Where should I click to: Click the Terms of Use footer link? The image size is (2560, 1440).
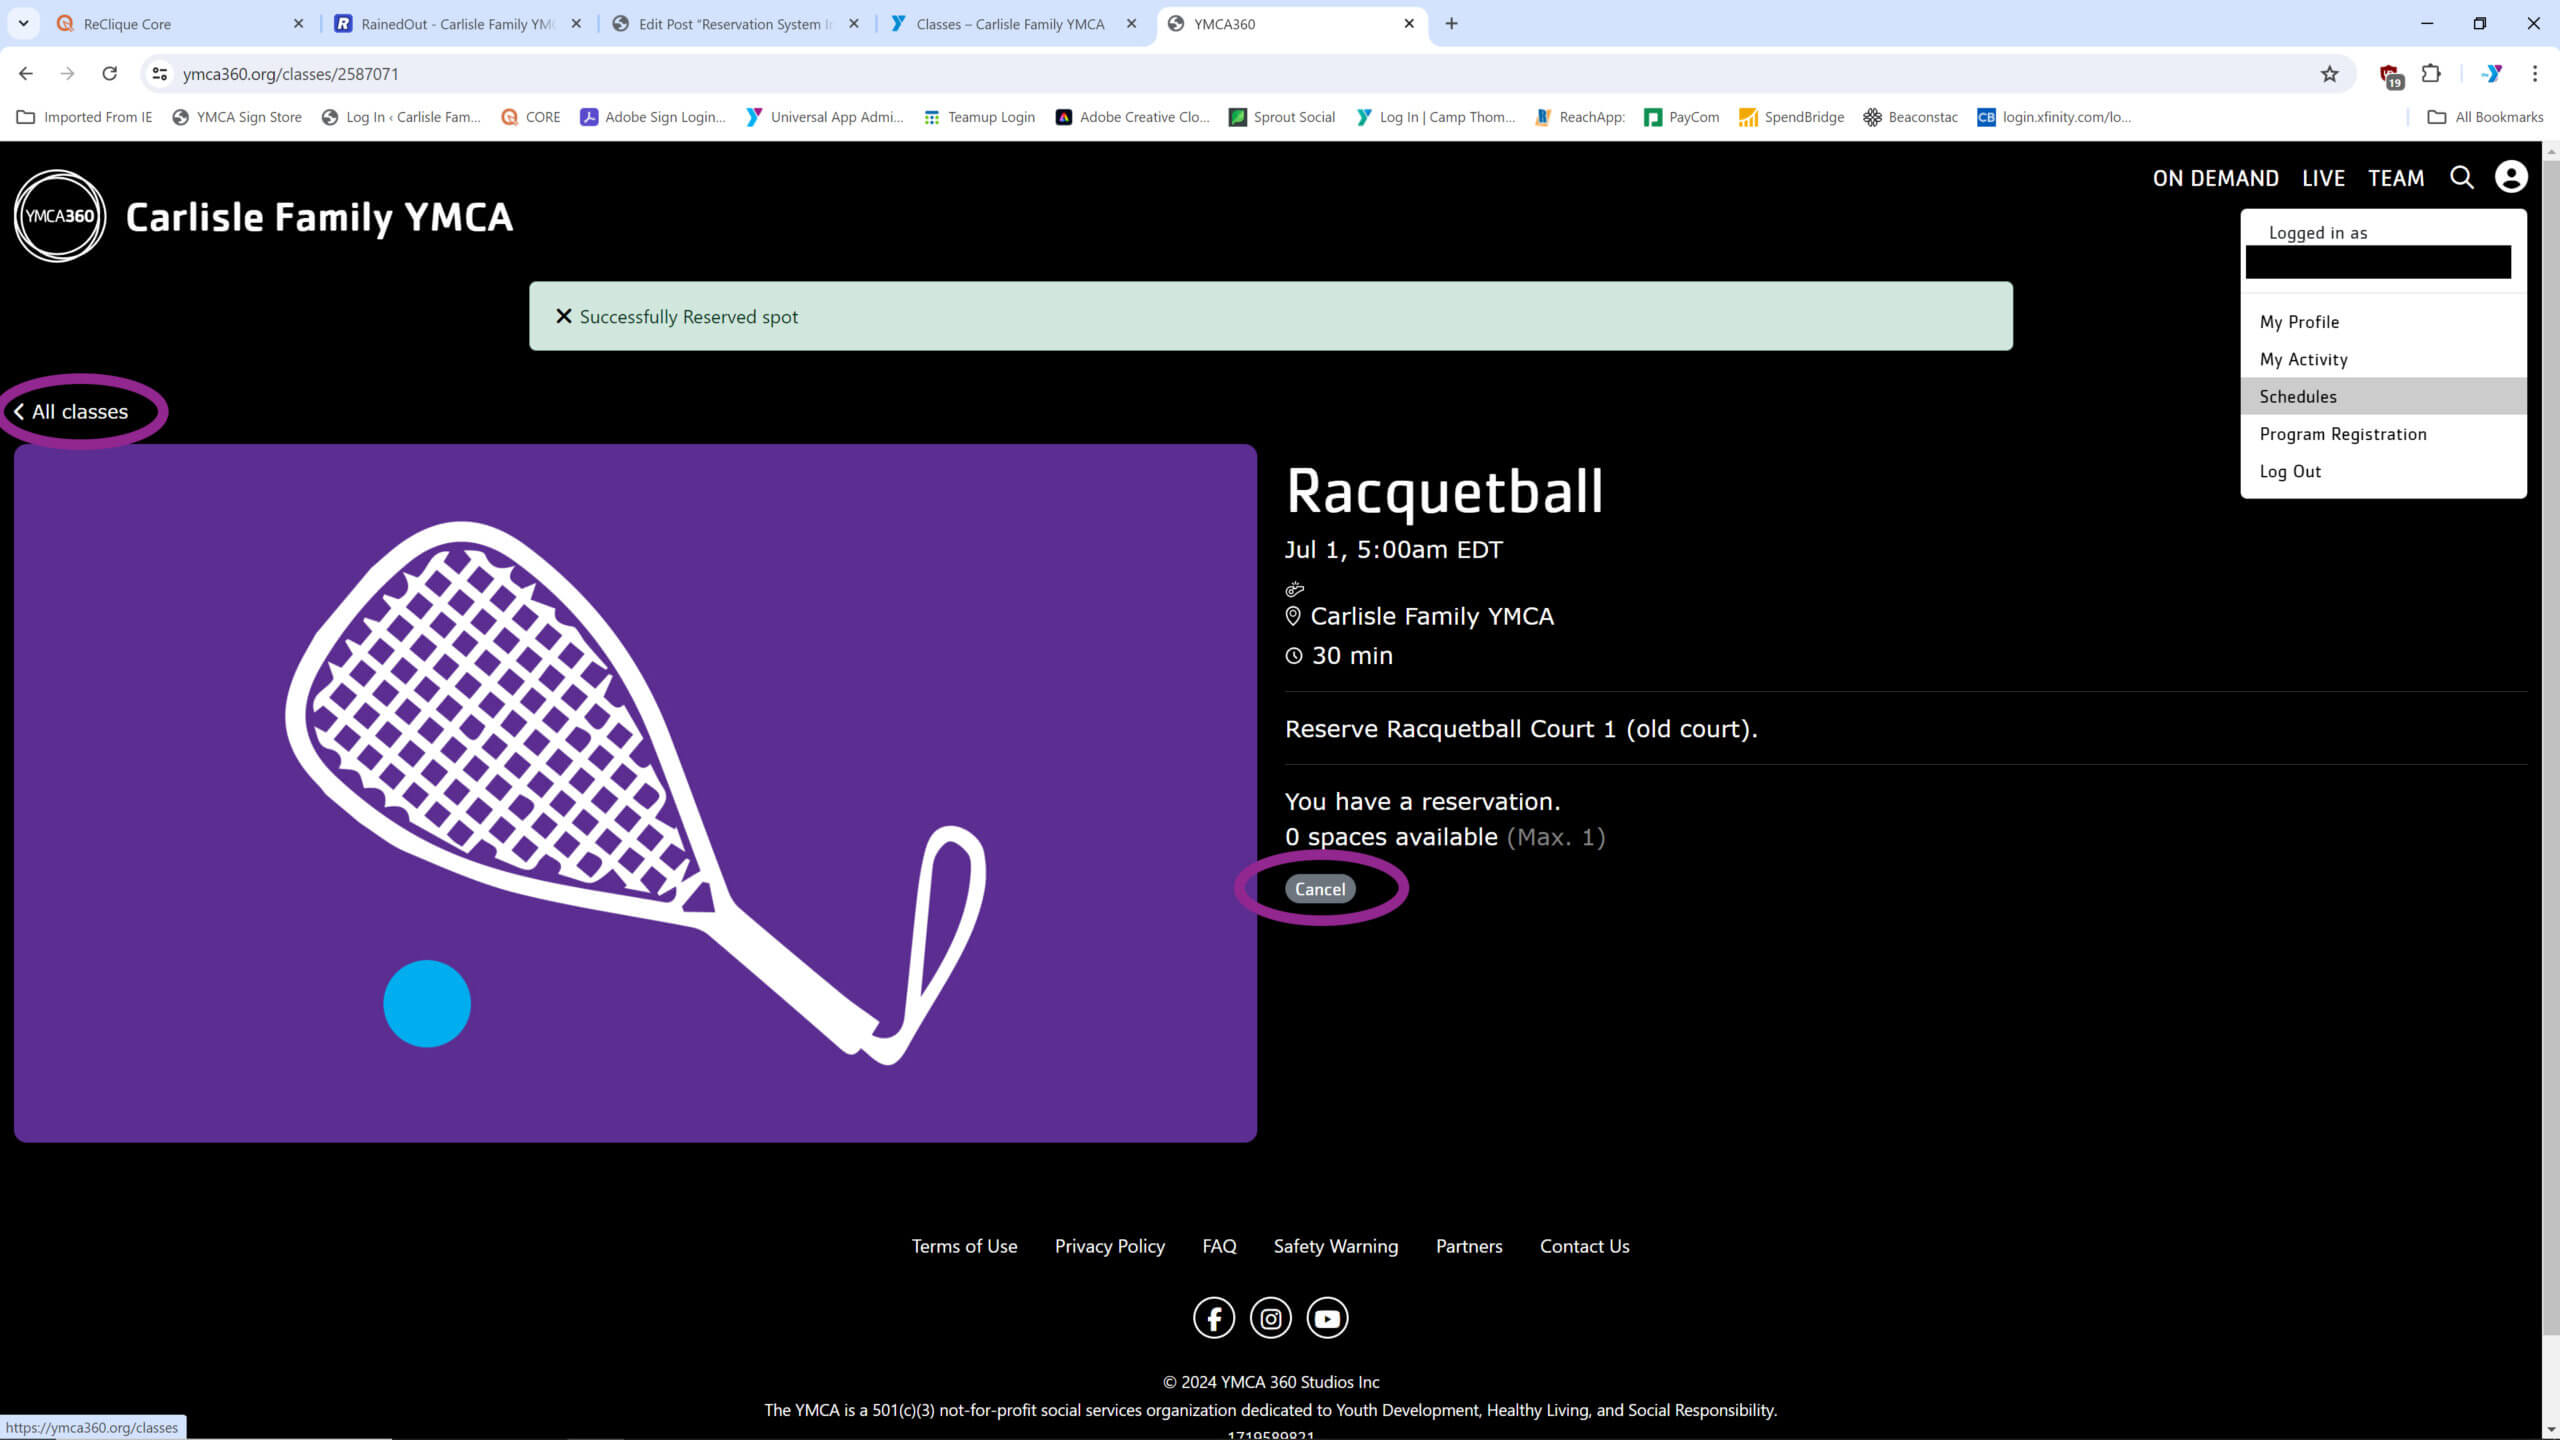click(x=965, y=1245)
